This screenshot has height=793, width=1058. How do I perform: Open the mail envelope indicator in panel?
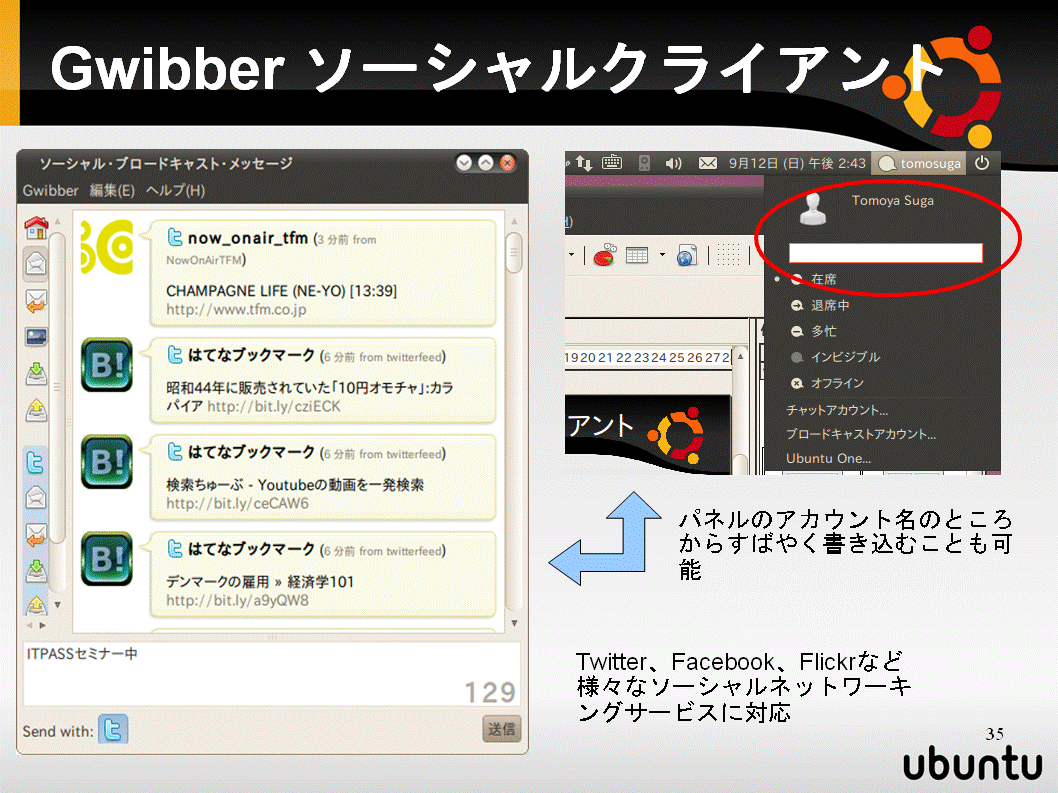click(707, 163)
